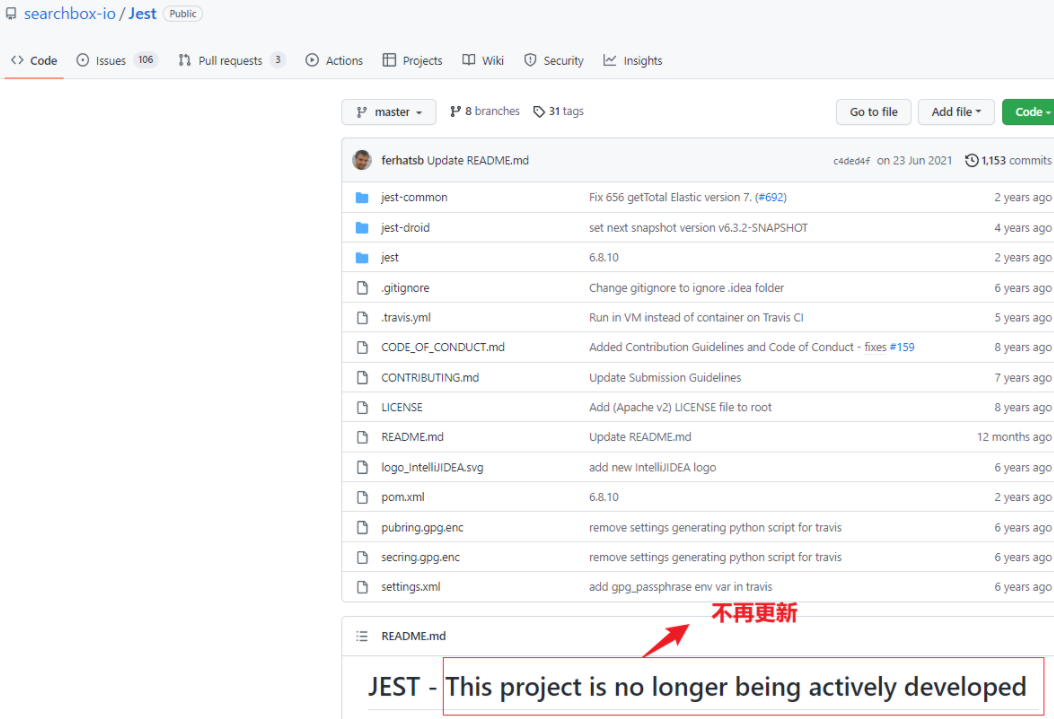The image size is (1054, 719).
Task: Switch to Pull requests tab
Action: (x=231, y=60)
